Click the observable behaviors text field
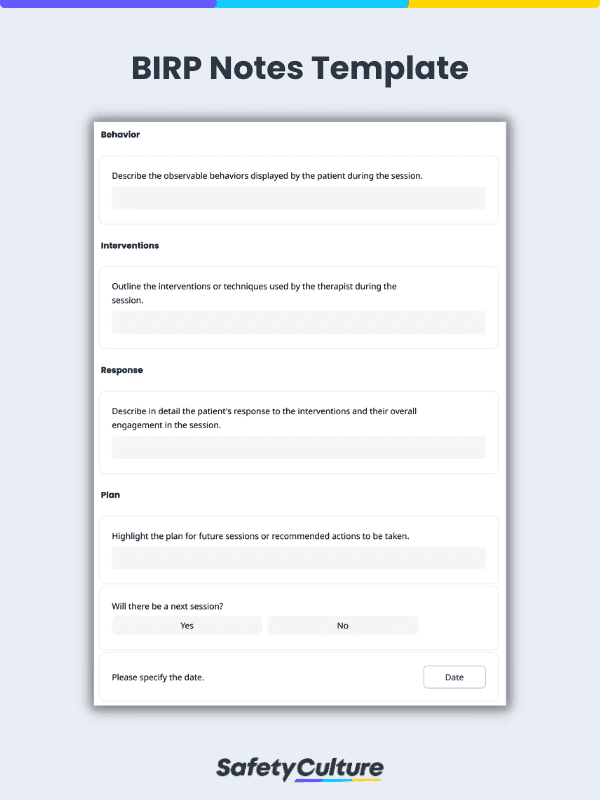 tap(298, 198)
